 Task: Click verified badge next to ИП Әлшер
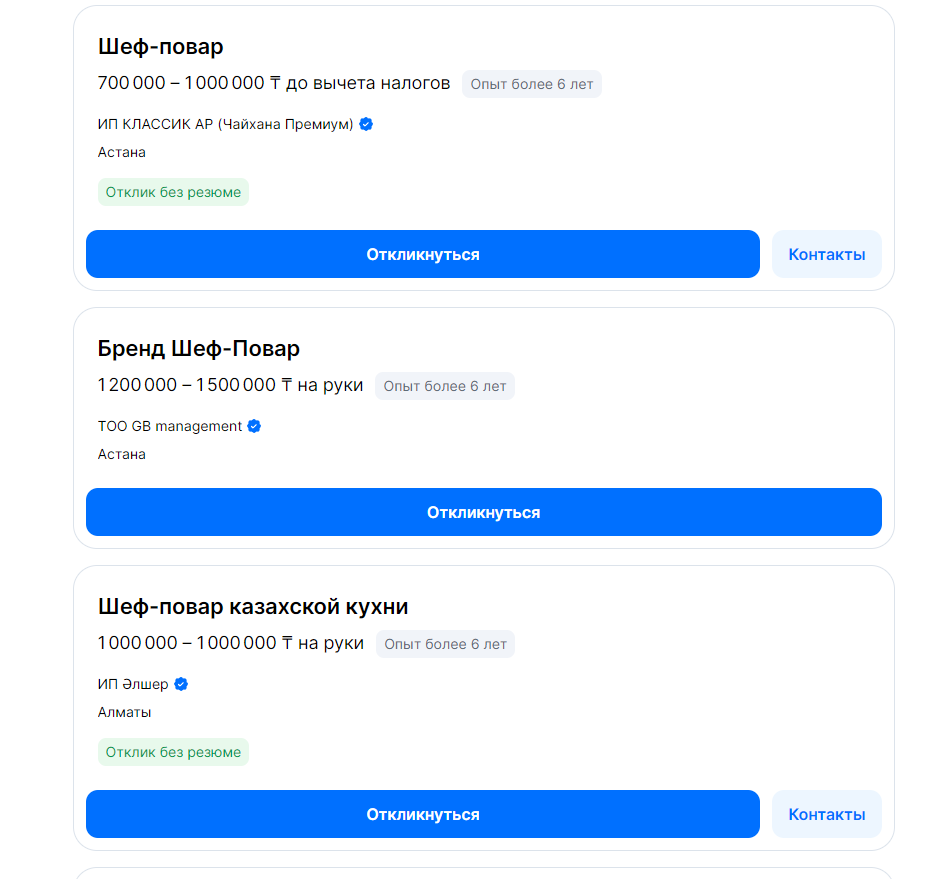(182, 684)
